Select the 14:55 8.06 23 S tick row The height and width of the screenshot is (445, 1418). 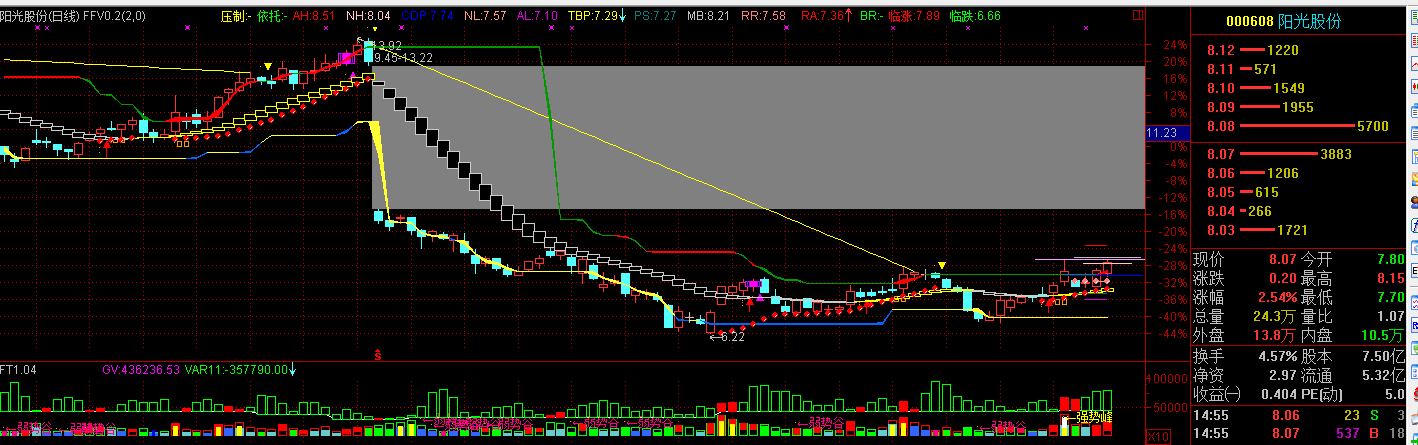[1299, 415]
